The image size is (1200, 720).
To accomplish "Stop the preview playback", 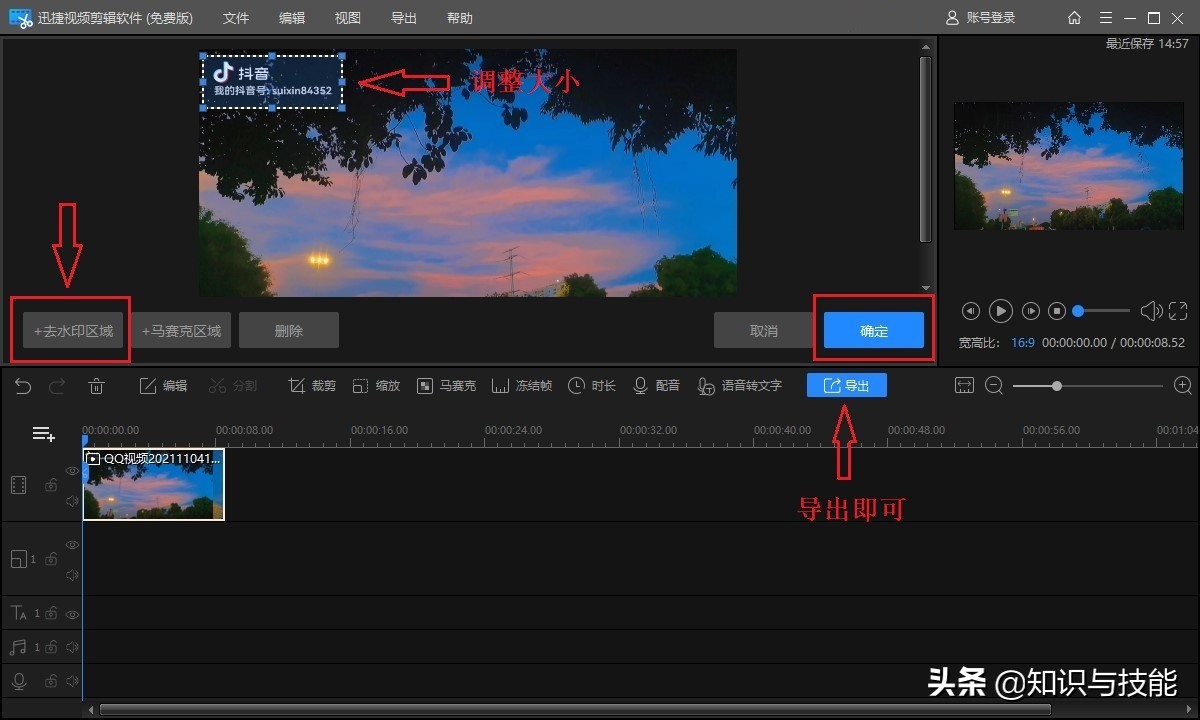I will (x=1057, y=311).
